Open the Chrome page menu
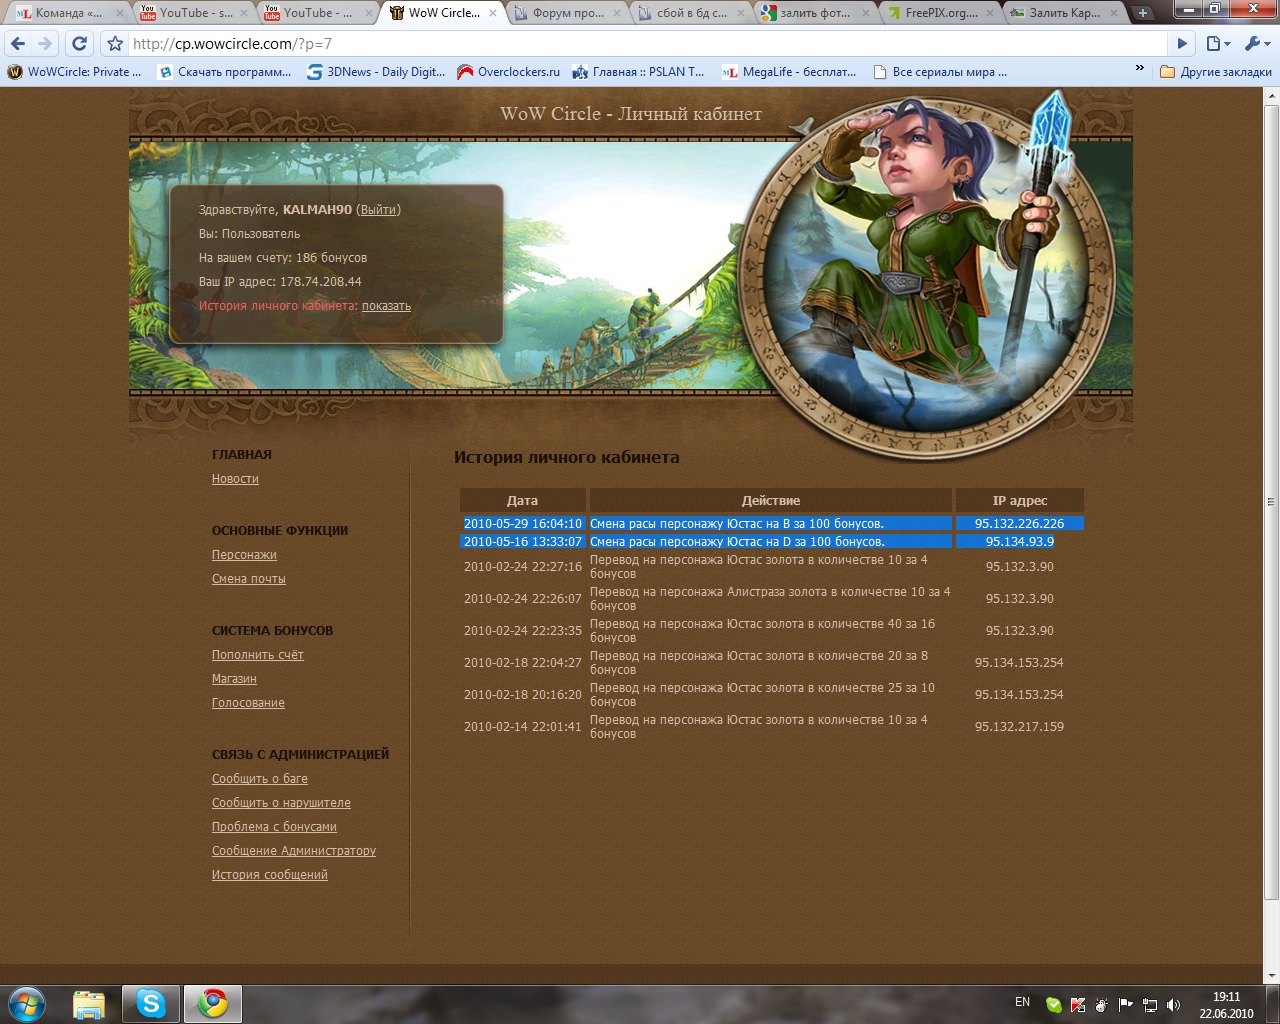1280x1024 pixels. [1217, 44]
